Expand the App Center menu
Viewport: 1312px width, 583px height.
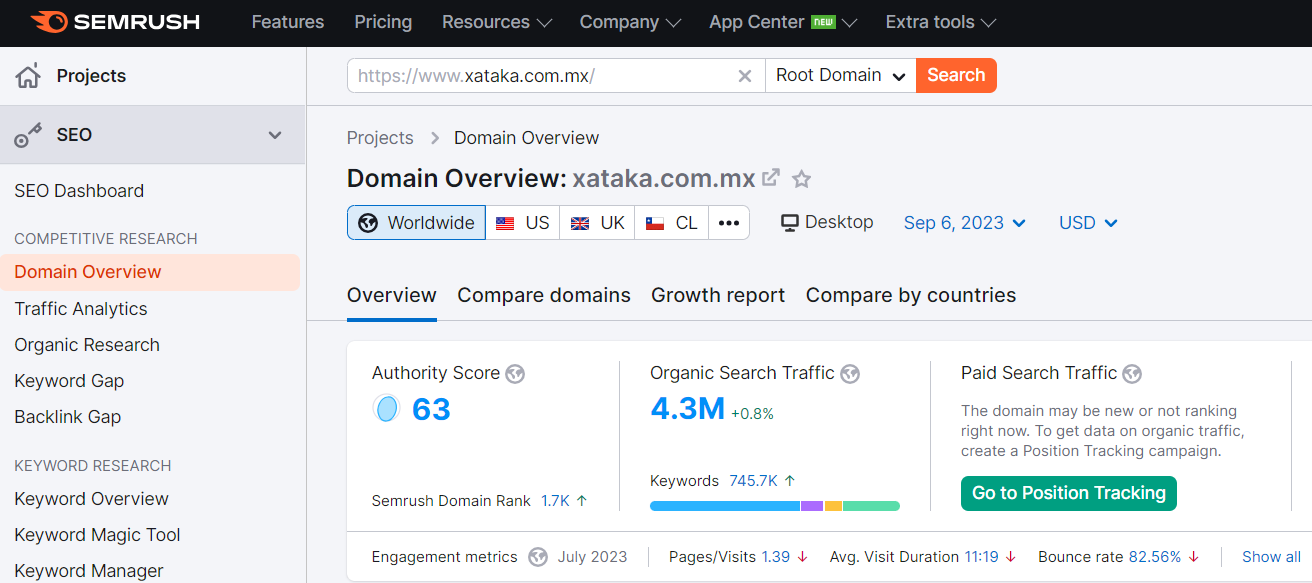[x=783, y=22]
